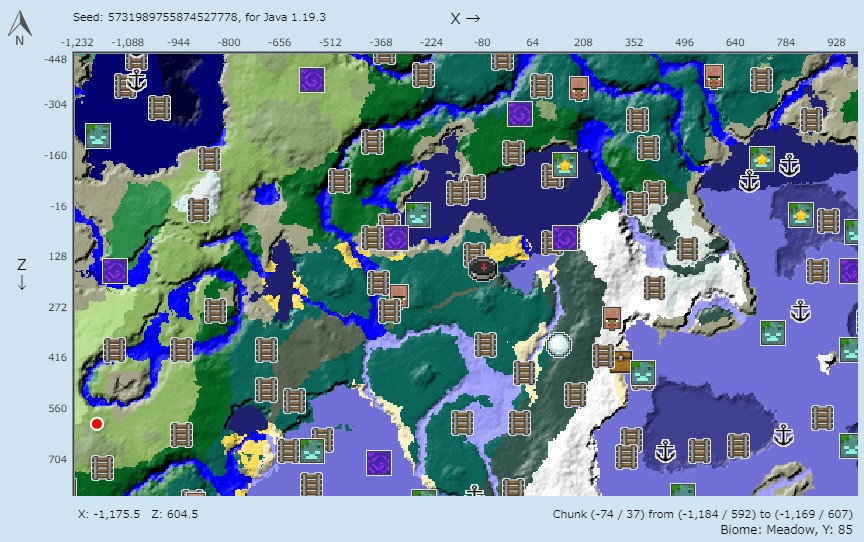Click the 'Biome: Meadow, Y: 85' text
The width and height of the screenshot is (864, 542).
786,529
